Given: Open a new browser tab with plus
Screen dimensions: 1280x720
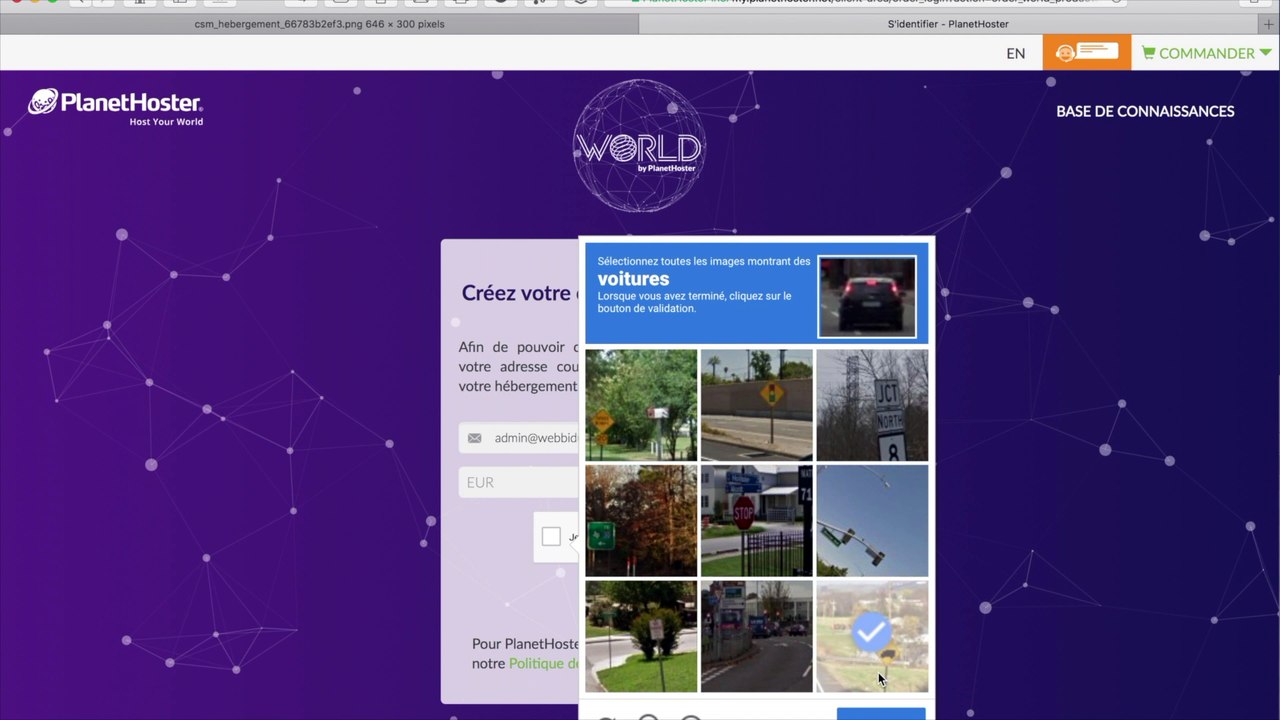Looking at the screenshot, I should (x=1269, y=24).
